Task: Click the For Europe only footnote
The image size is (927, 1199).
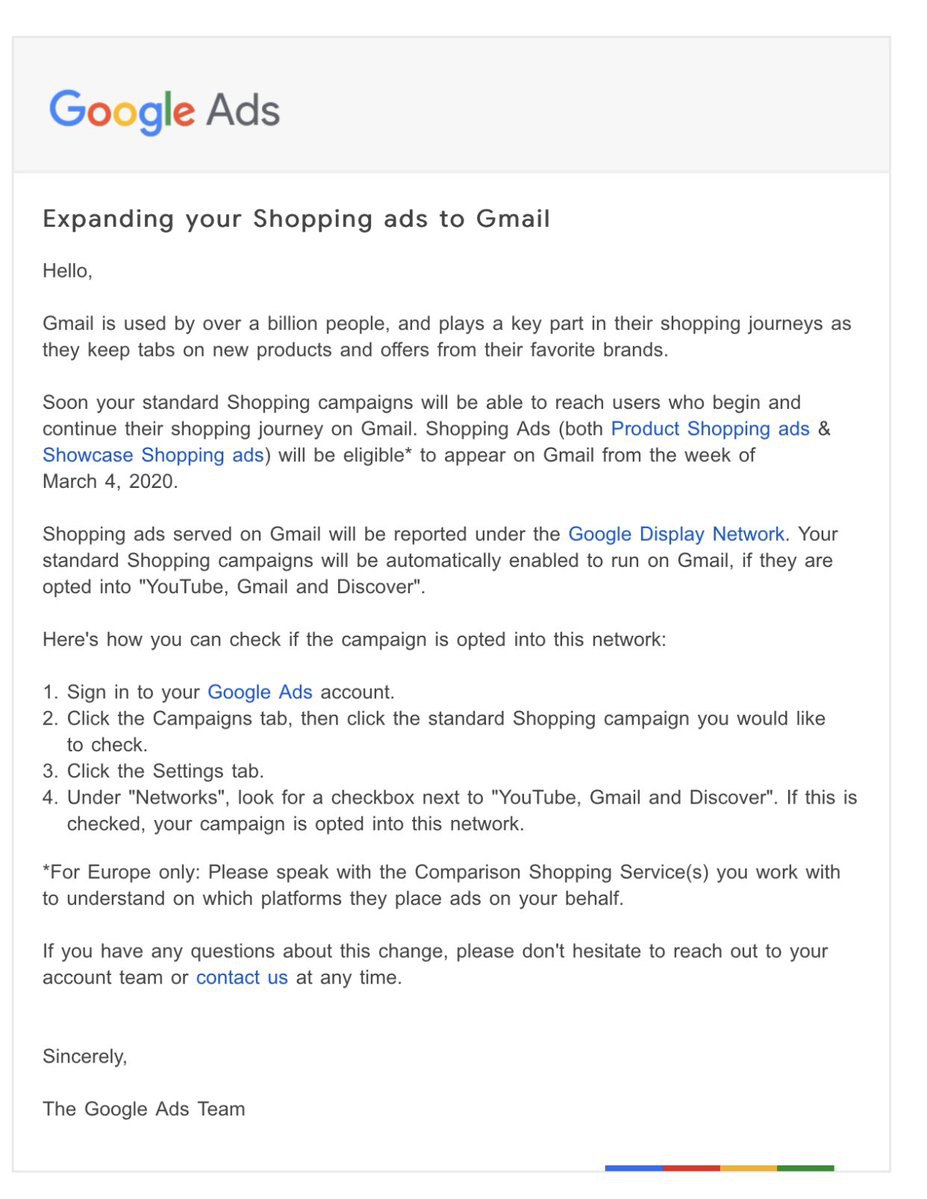Action: click(441, 885)
